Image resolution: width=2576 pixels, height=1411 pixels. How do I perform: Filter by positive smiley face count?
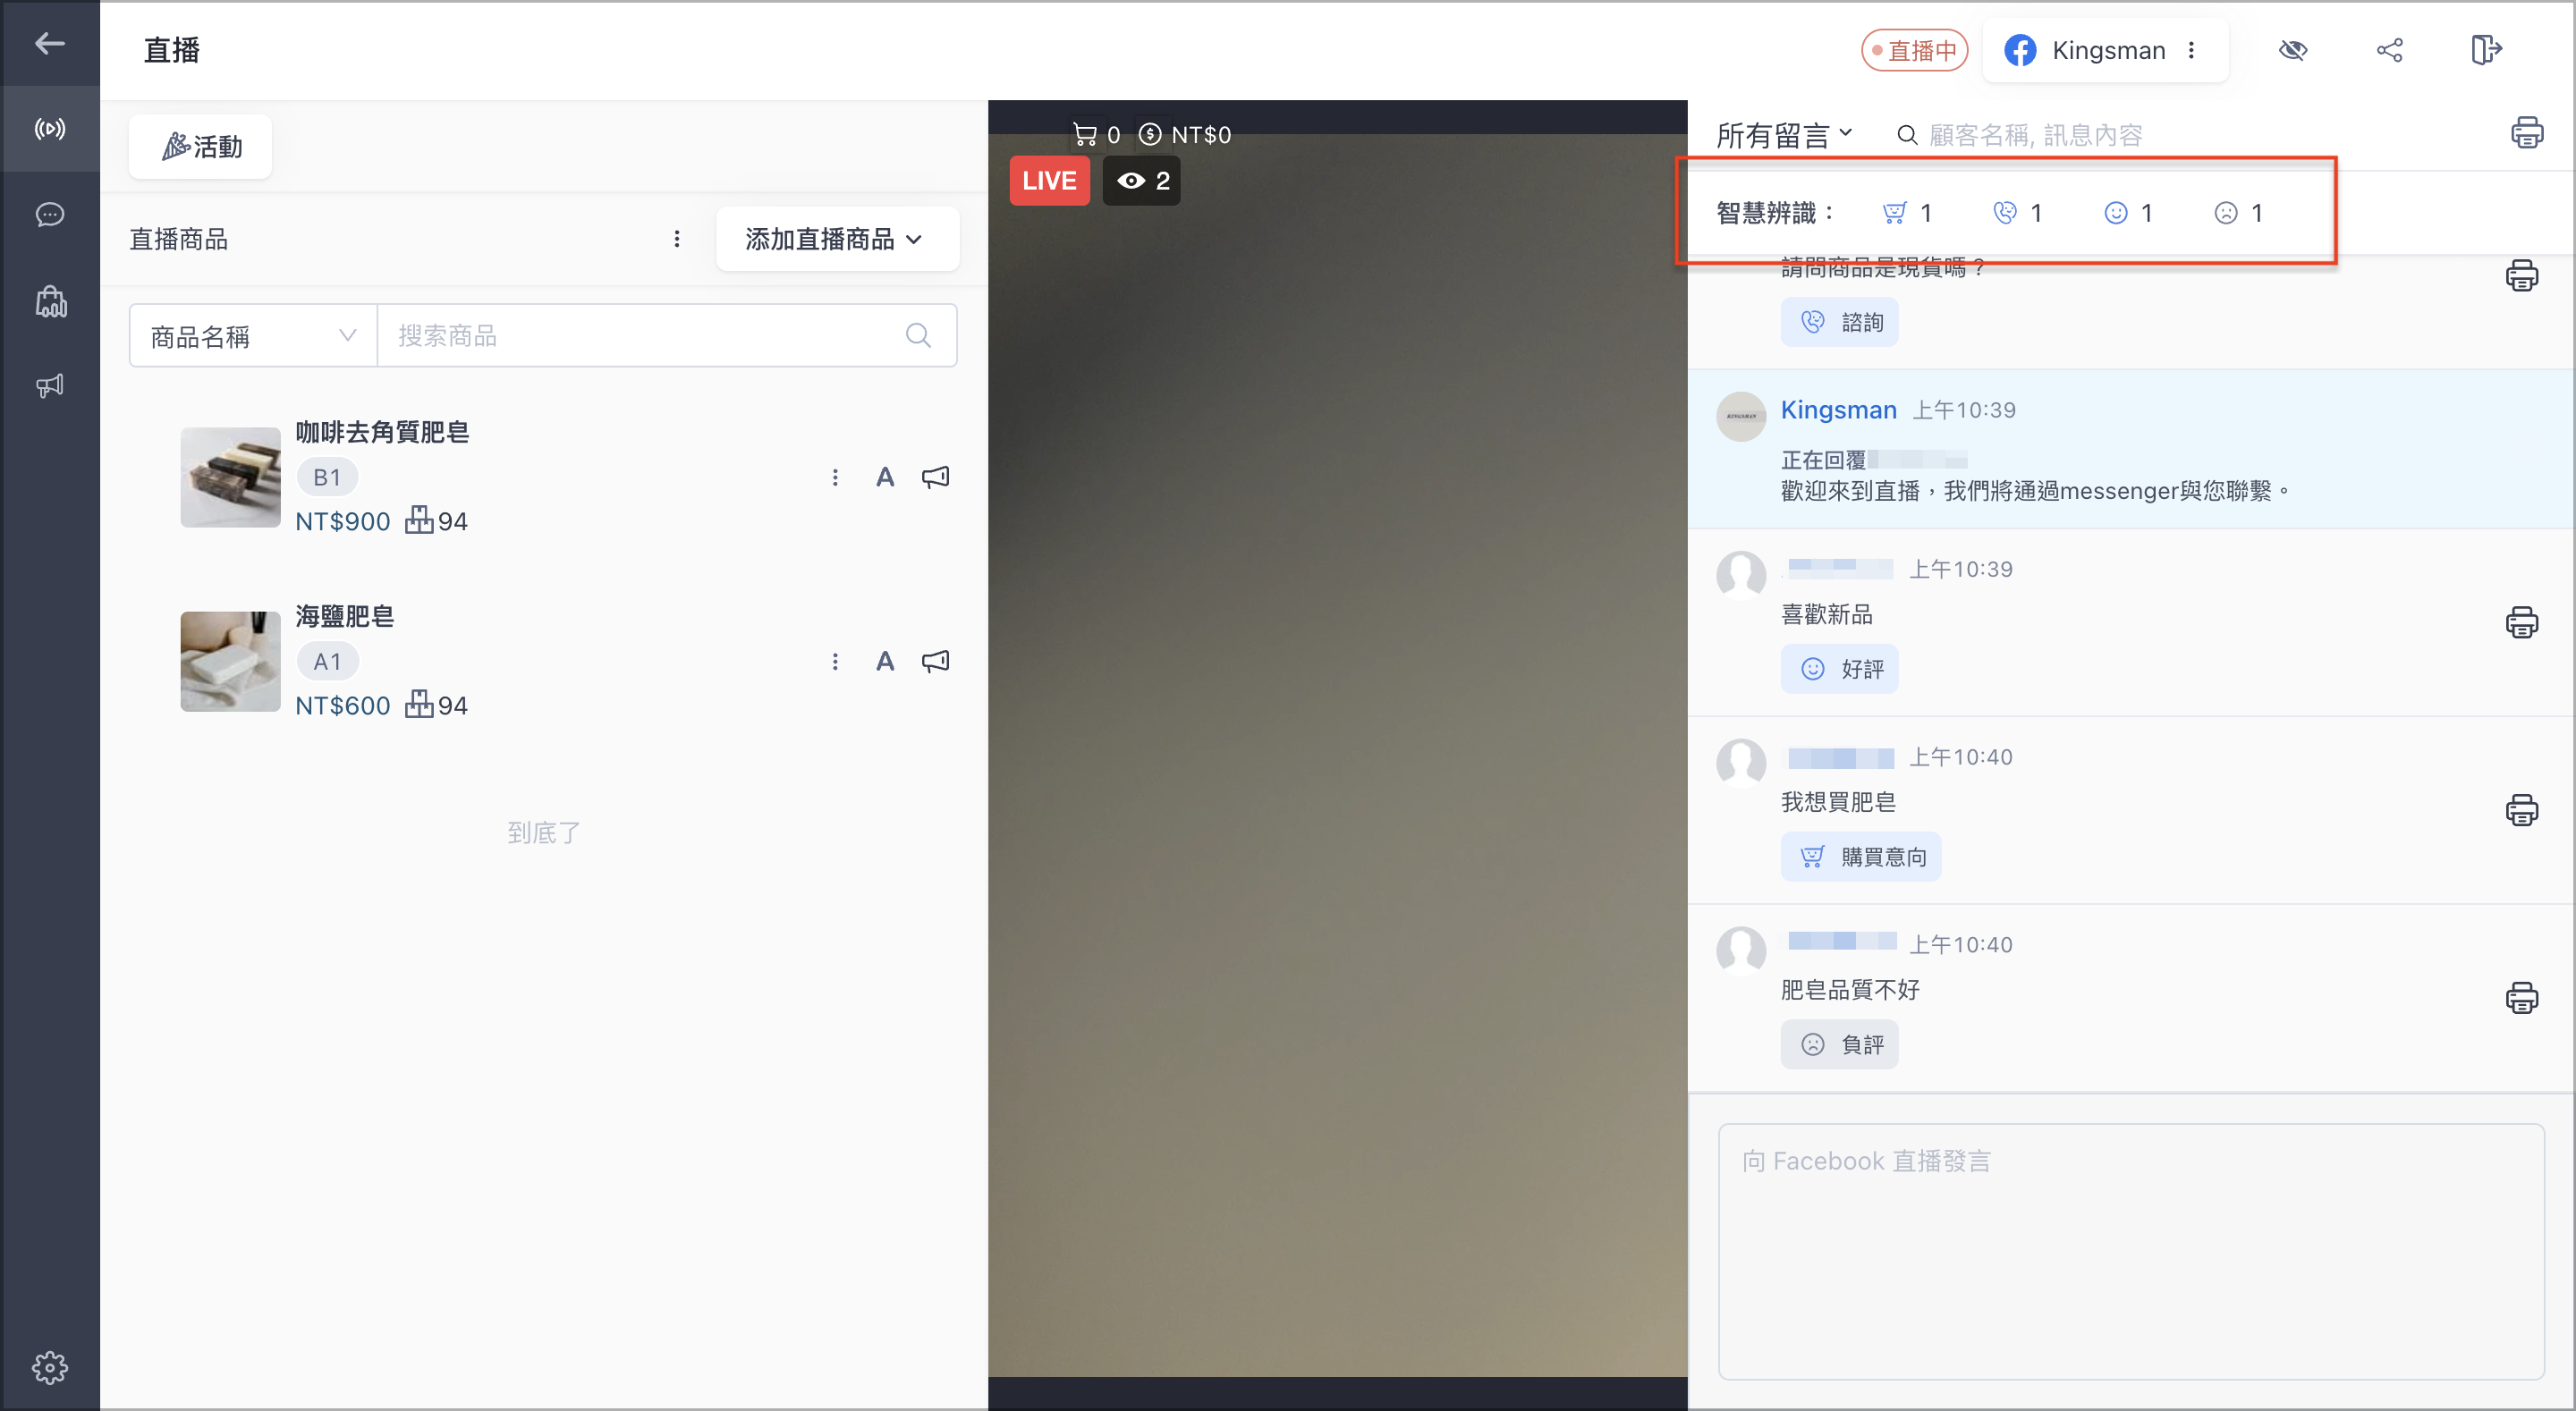tap(2128, 213)
